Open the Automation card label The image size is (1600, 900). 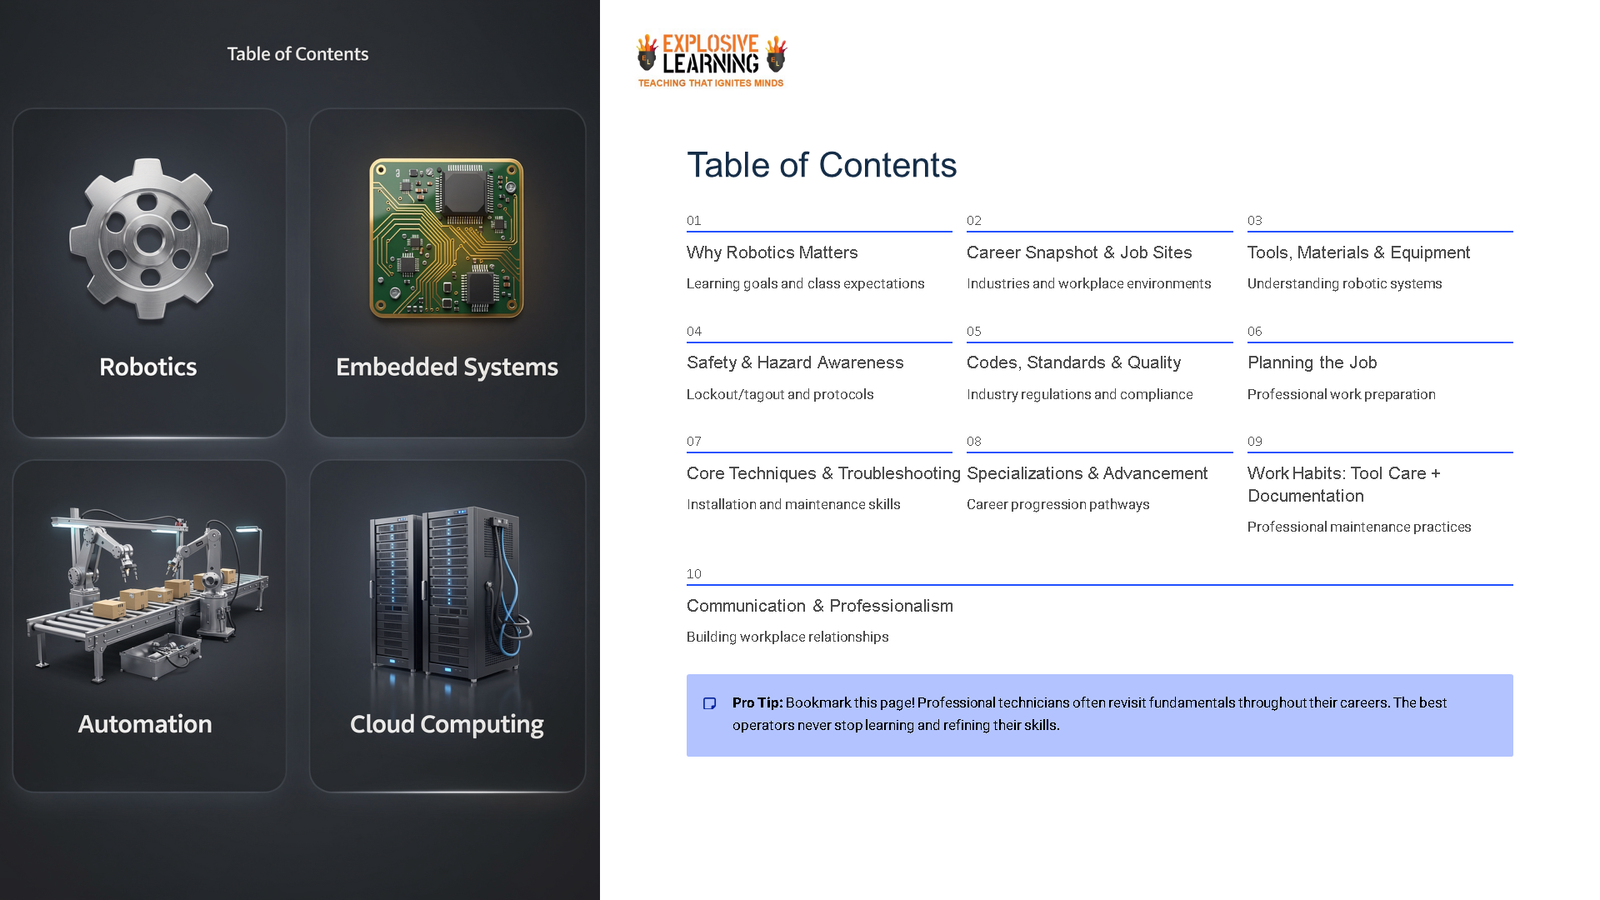pos(145,724)
